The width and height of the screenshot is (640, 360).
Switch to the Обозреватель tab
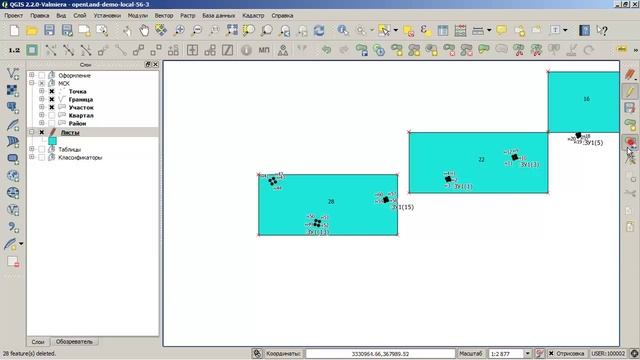point(74,342)
